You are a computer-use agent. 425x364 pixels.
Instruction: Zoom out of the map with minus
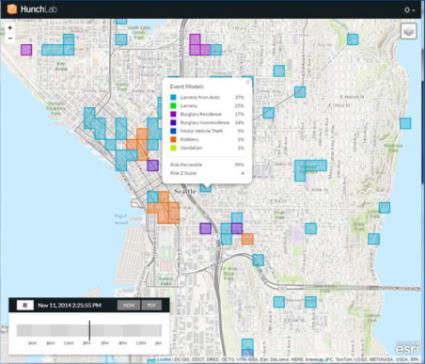pyautogui.click(x=10, y=38)
